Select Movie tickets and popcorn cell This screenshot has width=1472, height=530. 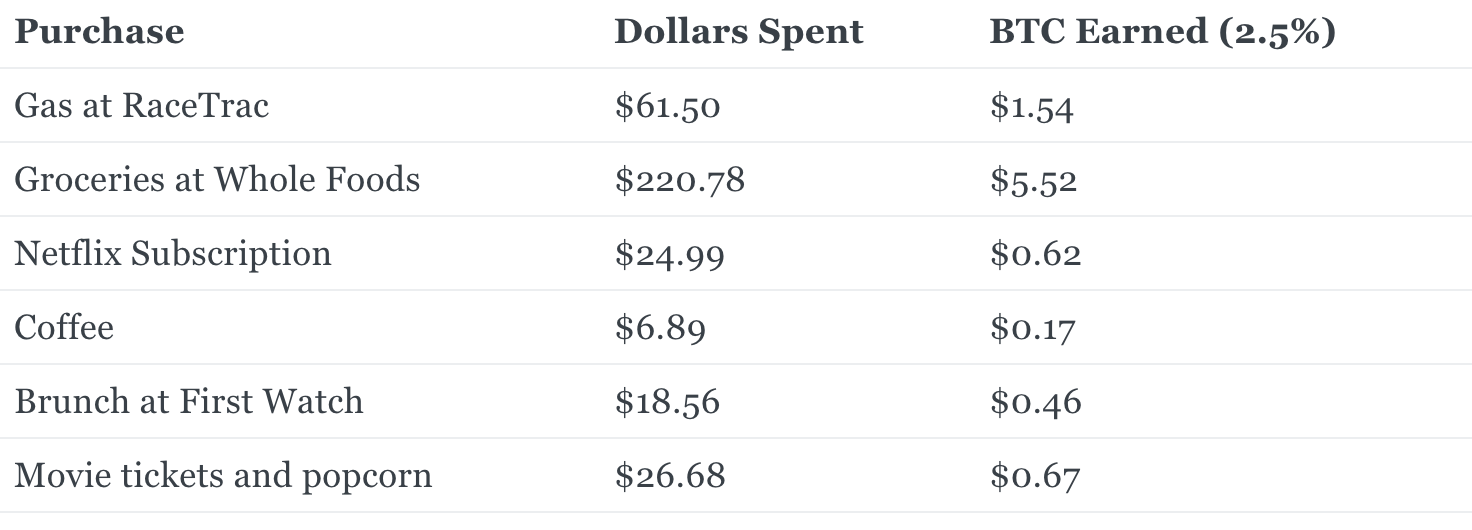pos(223,476)
